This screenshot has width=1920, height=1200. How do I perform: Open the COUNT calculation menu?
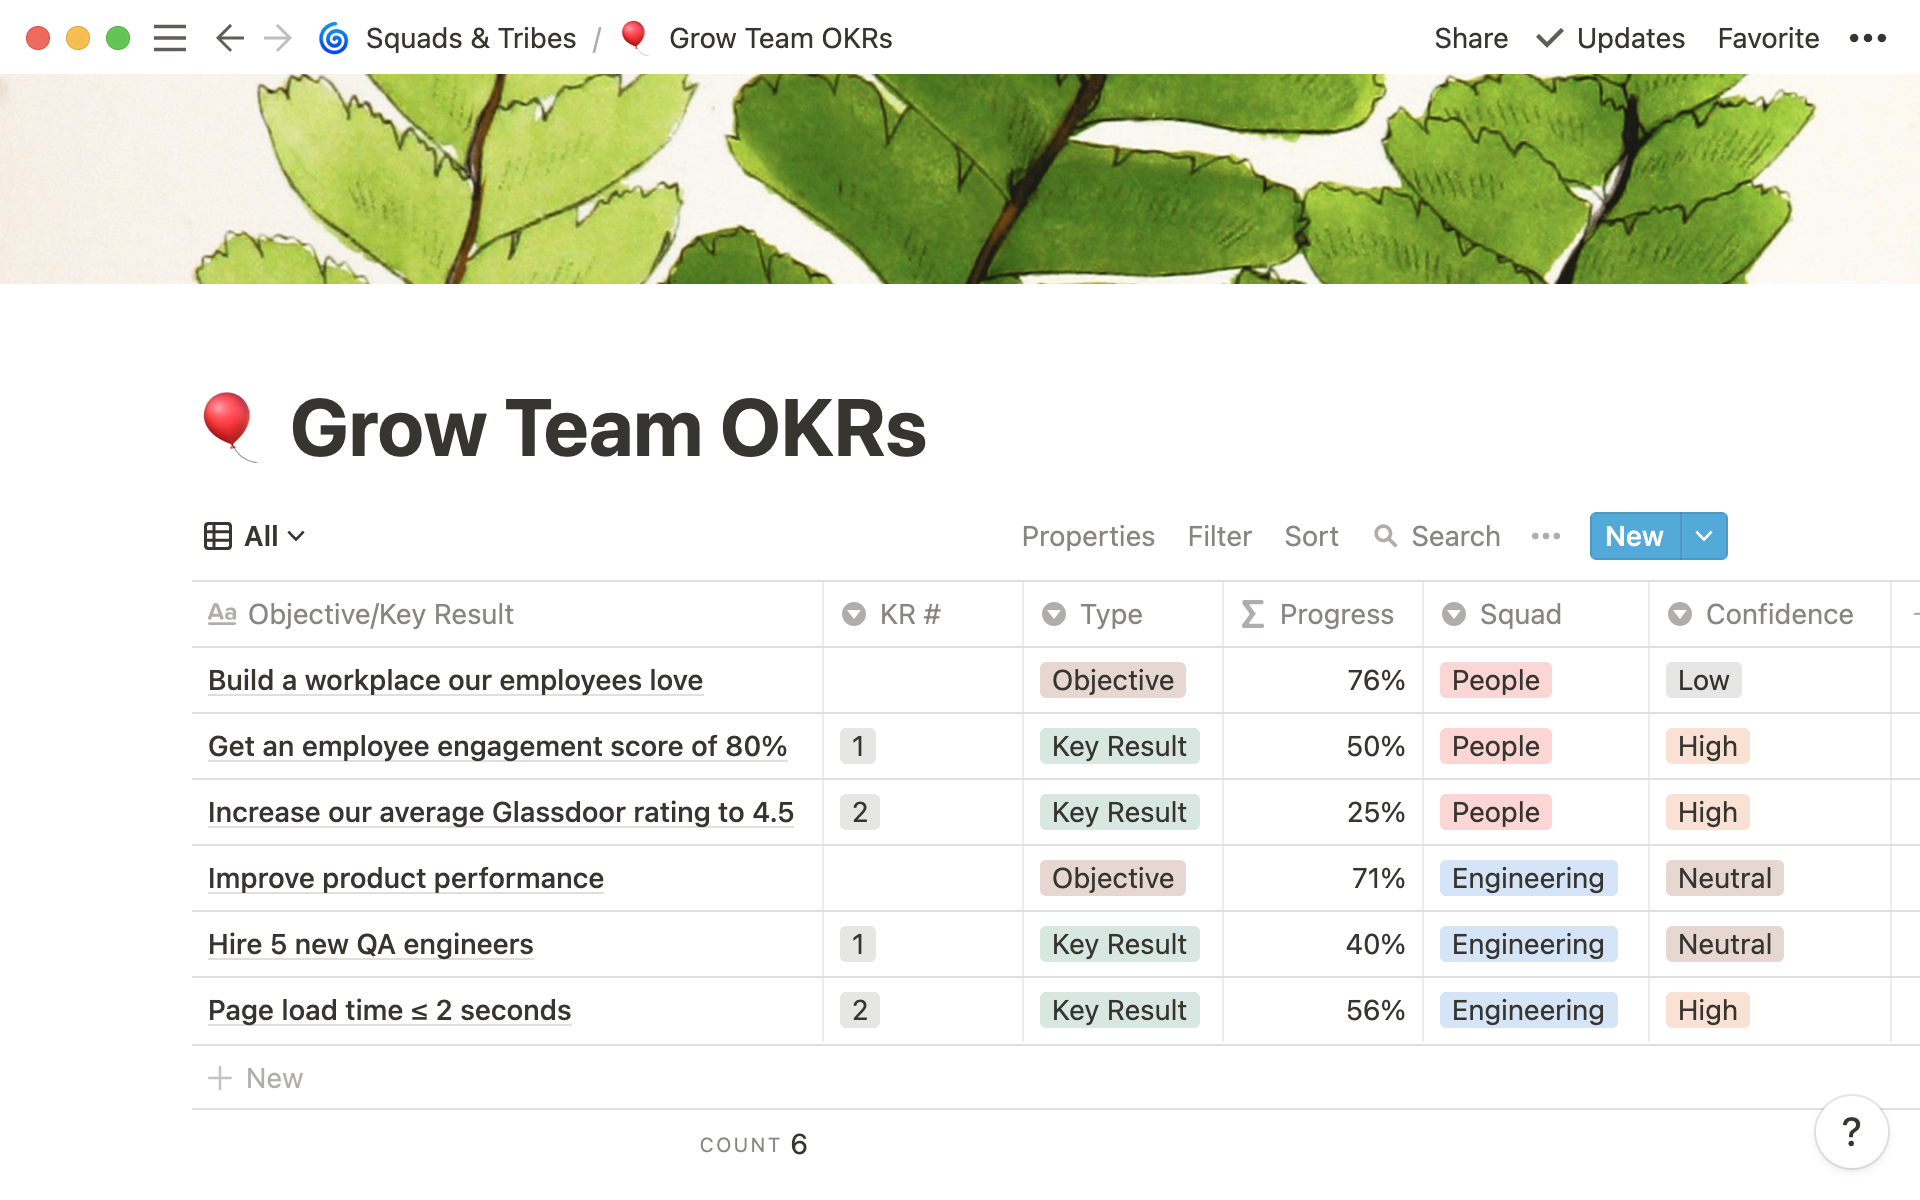(753, 1144)
